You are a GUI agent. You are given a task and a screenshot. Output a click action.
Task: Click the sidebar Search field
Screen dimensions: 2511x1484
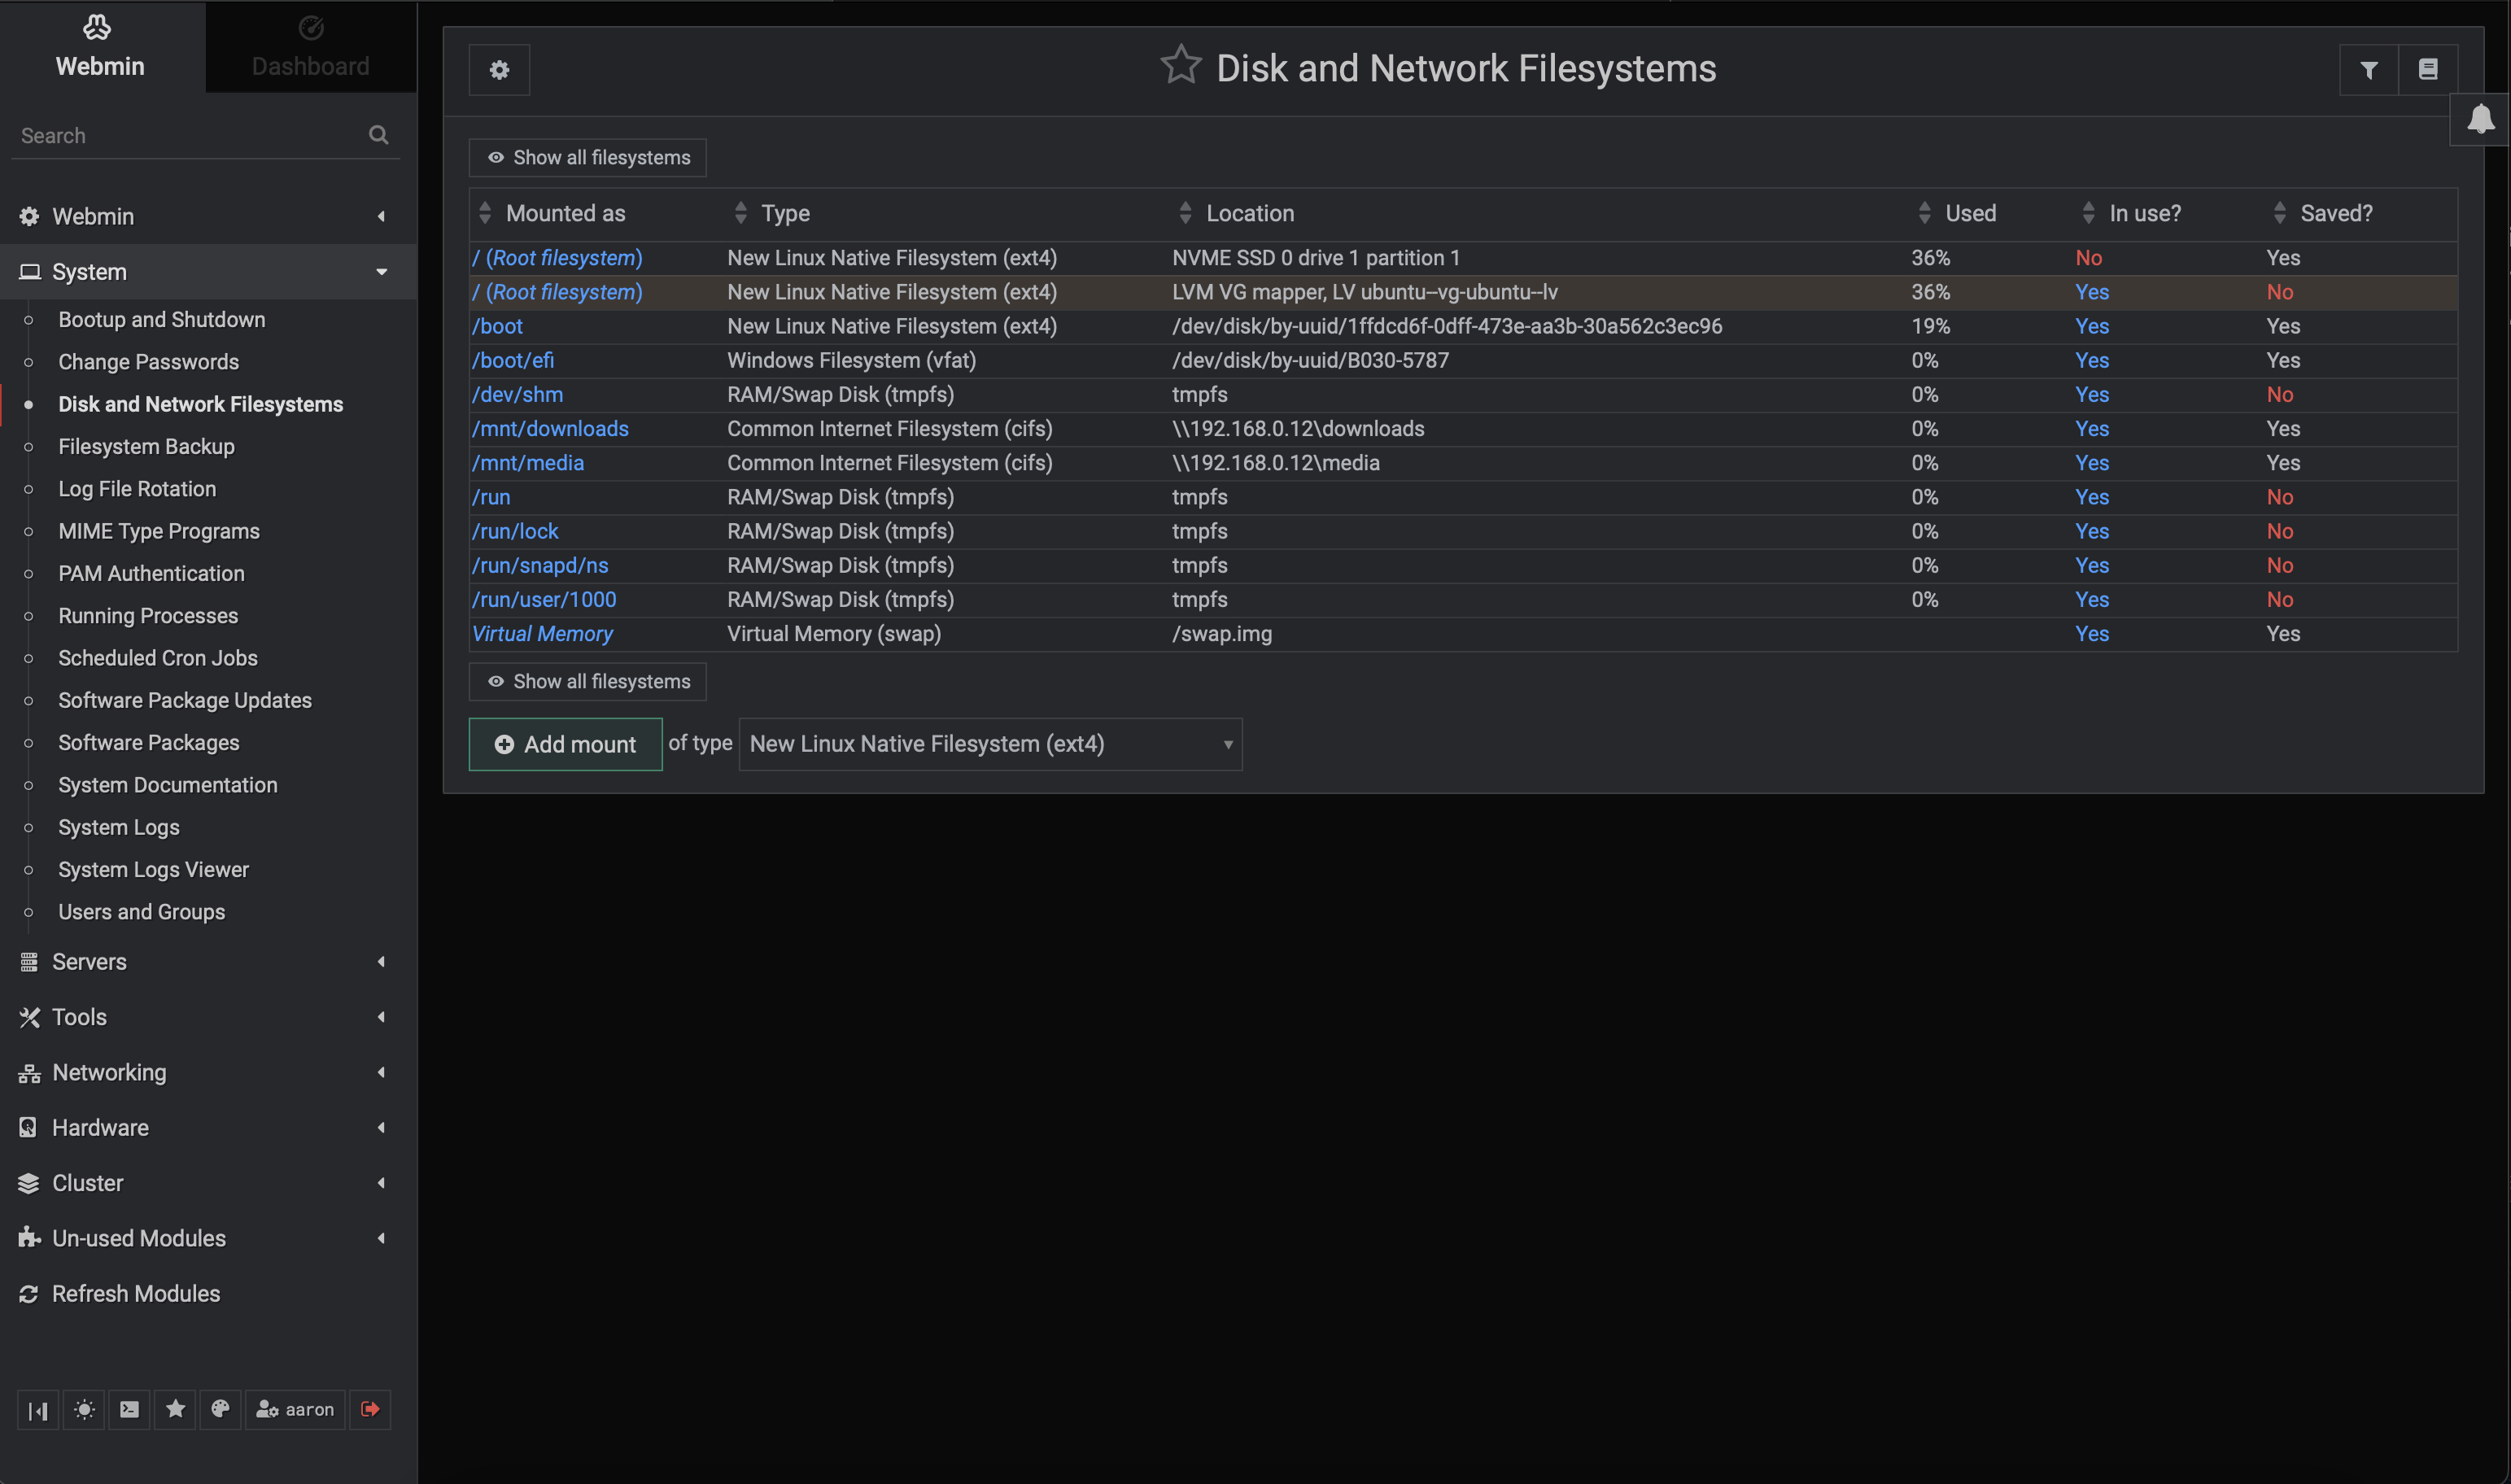tap(190, 136)
